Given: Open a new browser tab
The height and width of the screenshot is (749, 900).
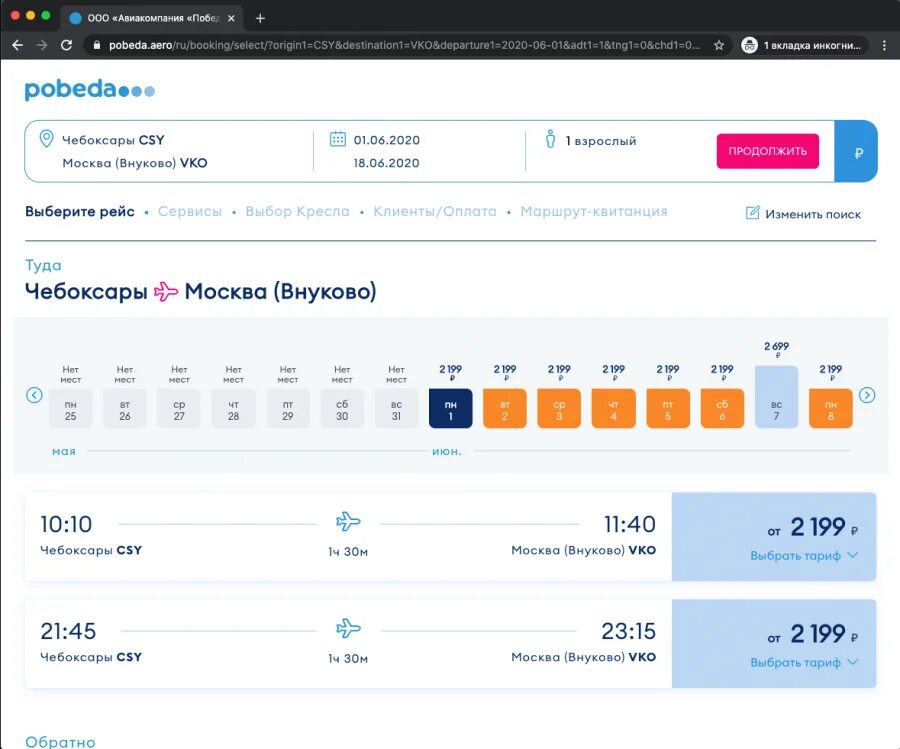Looking at the screenshot, I should pos(260,18).
